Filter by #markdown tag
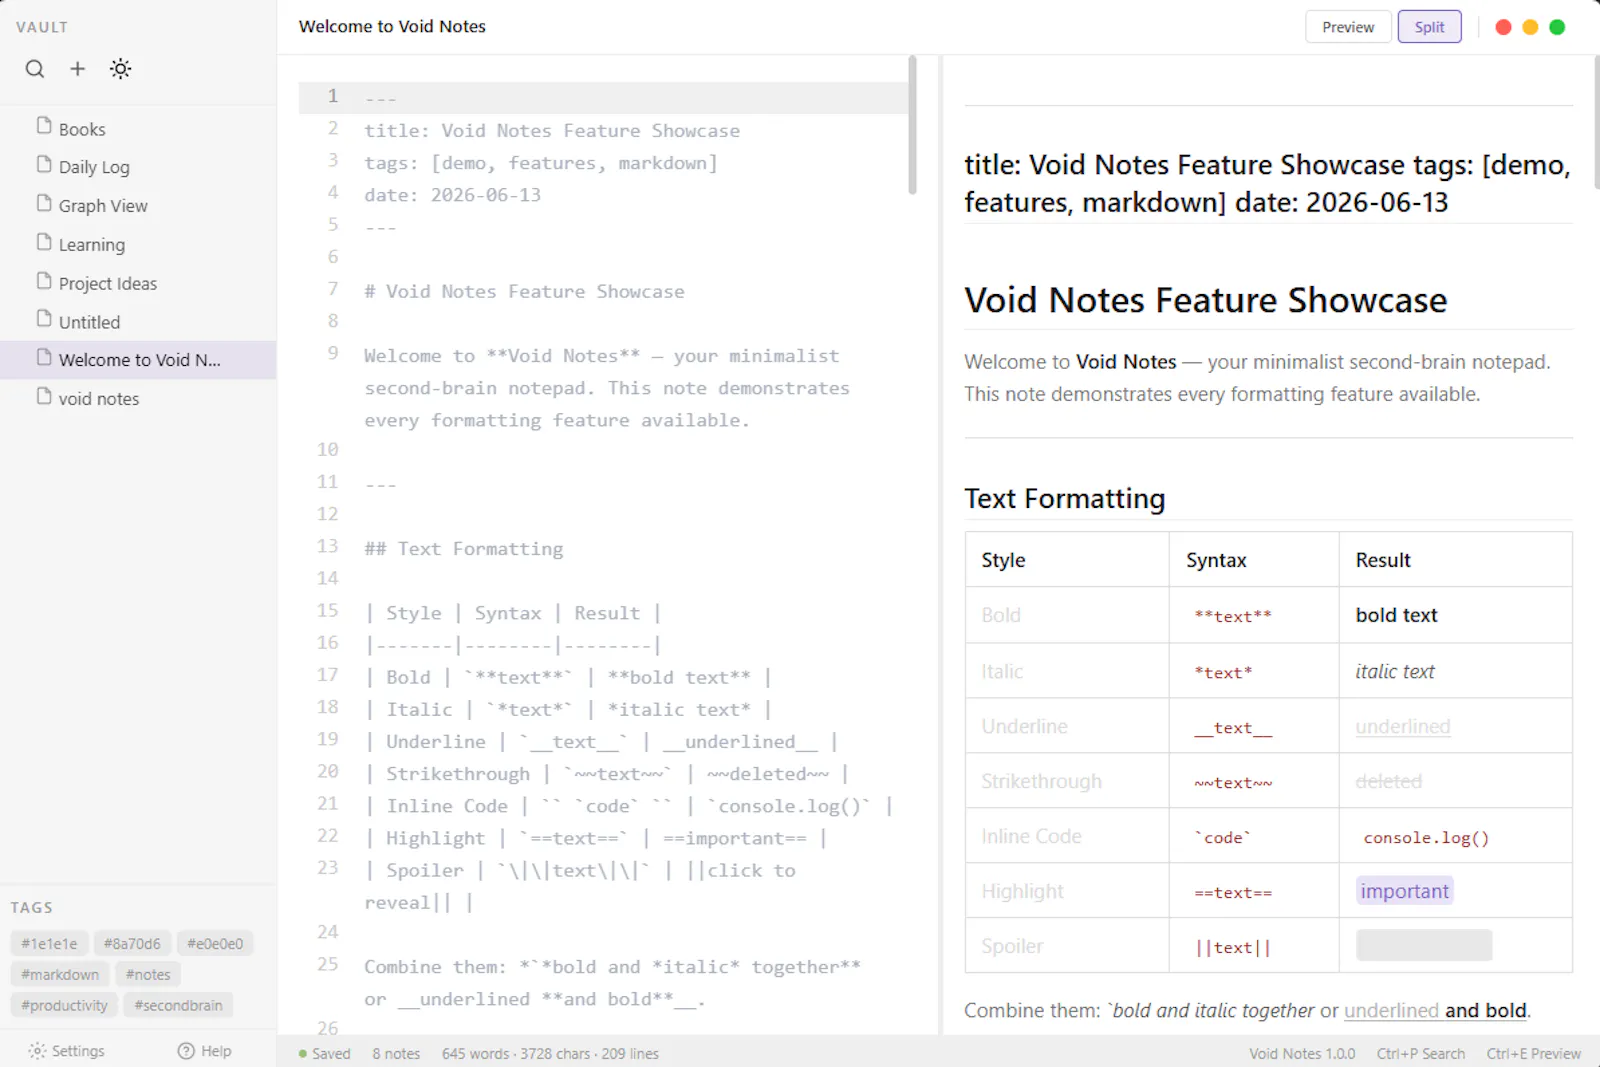 (60, 974)
